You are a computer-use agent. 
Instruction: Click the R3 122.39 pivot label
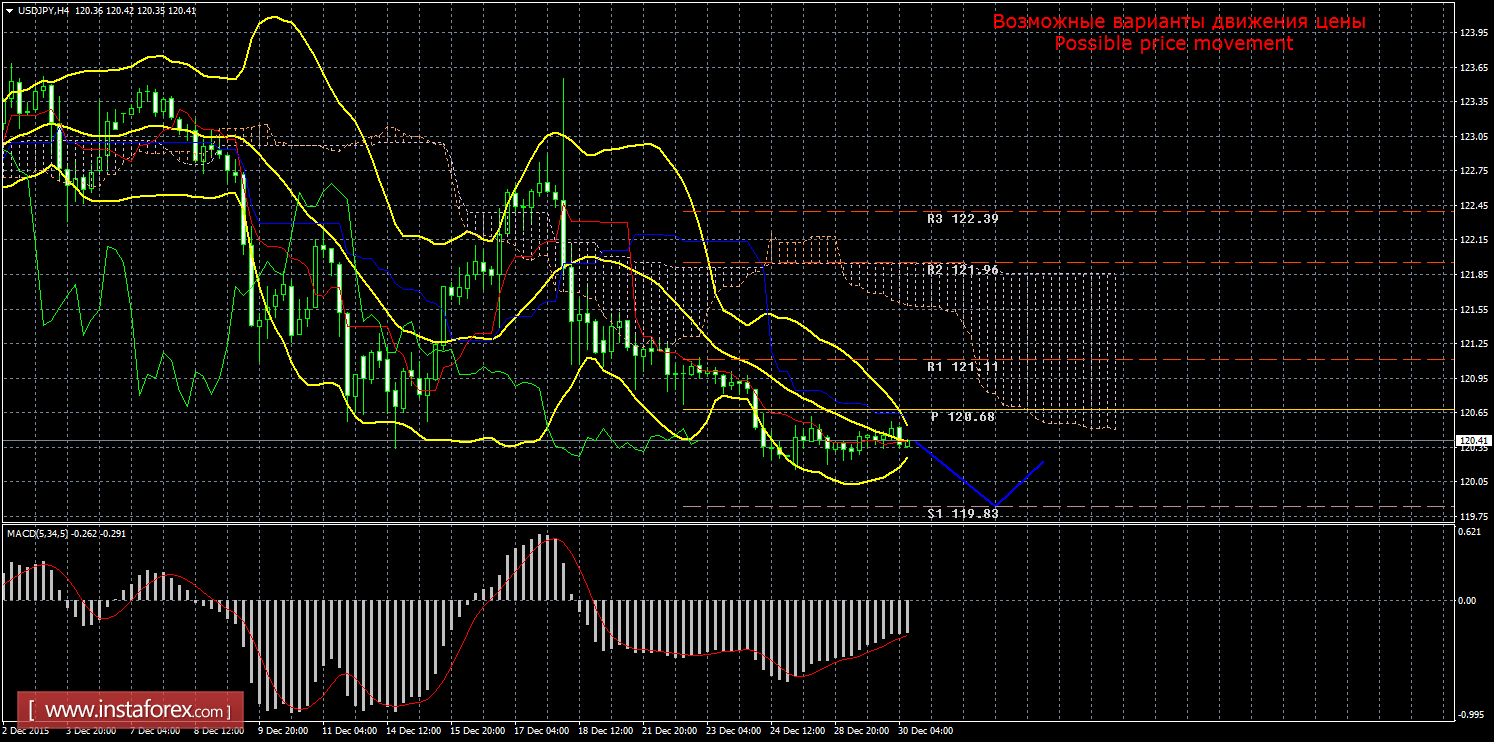[x=962, y=218]
